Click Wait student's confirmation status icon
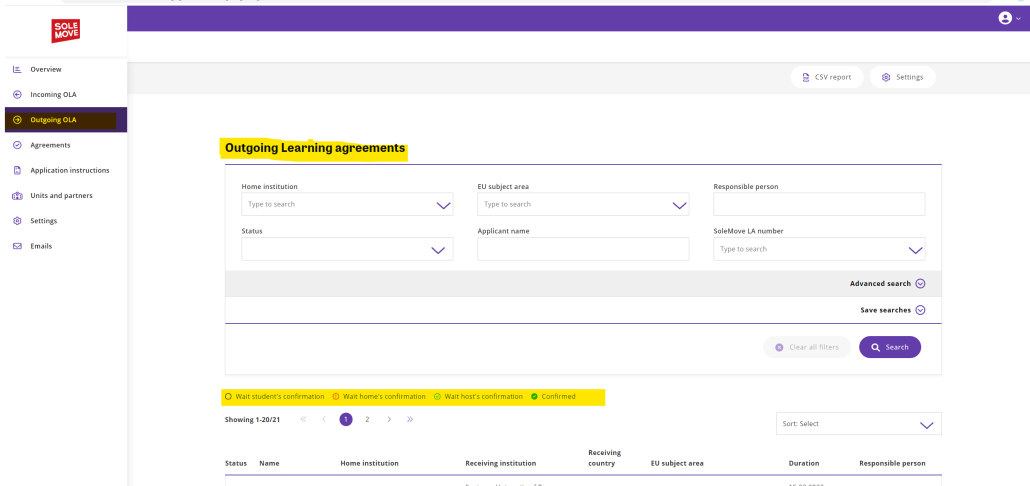The image size is (1030, 486). [229, 397]
